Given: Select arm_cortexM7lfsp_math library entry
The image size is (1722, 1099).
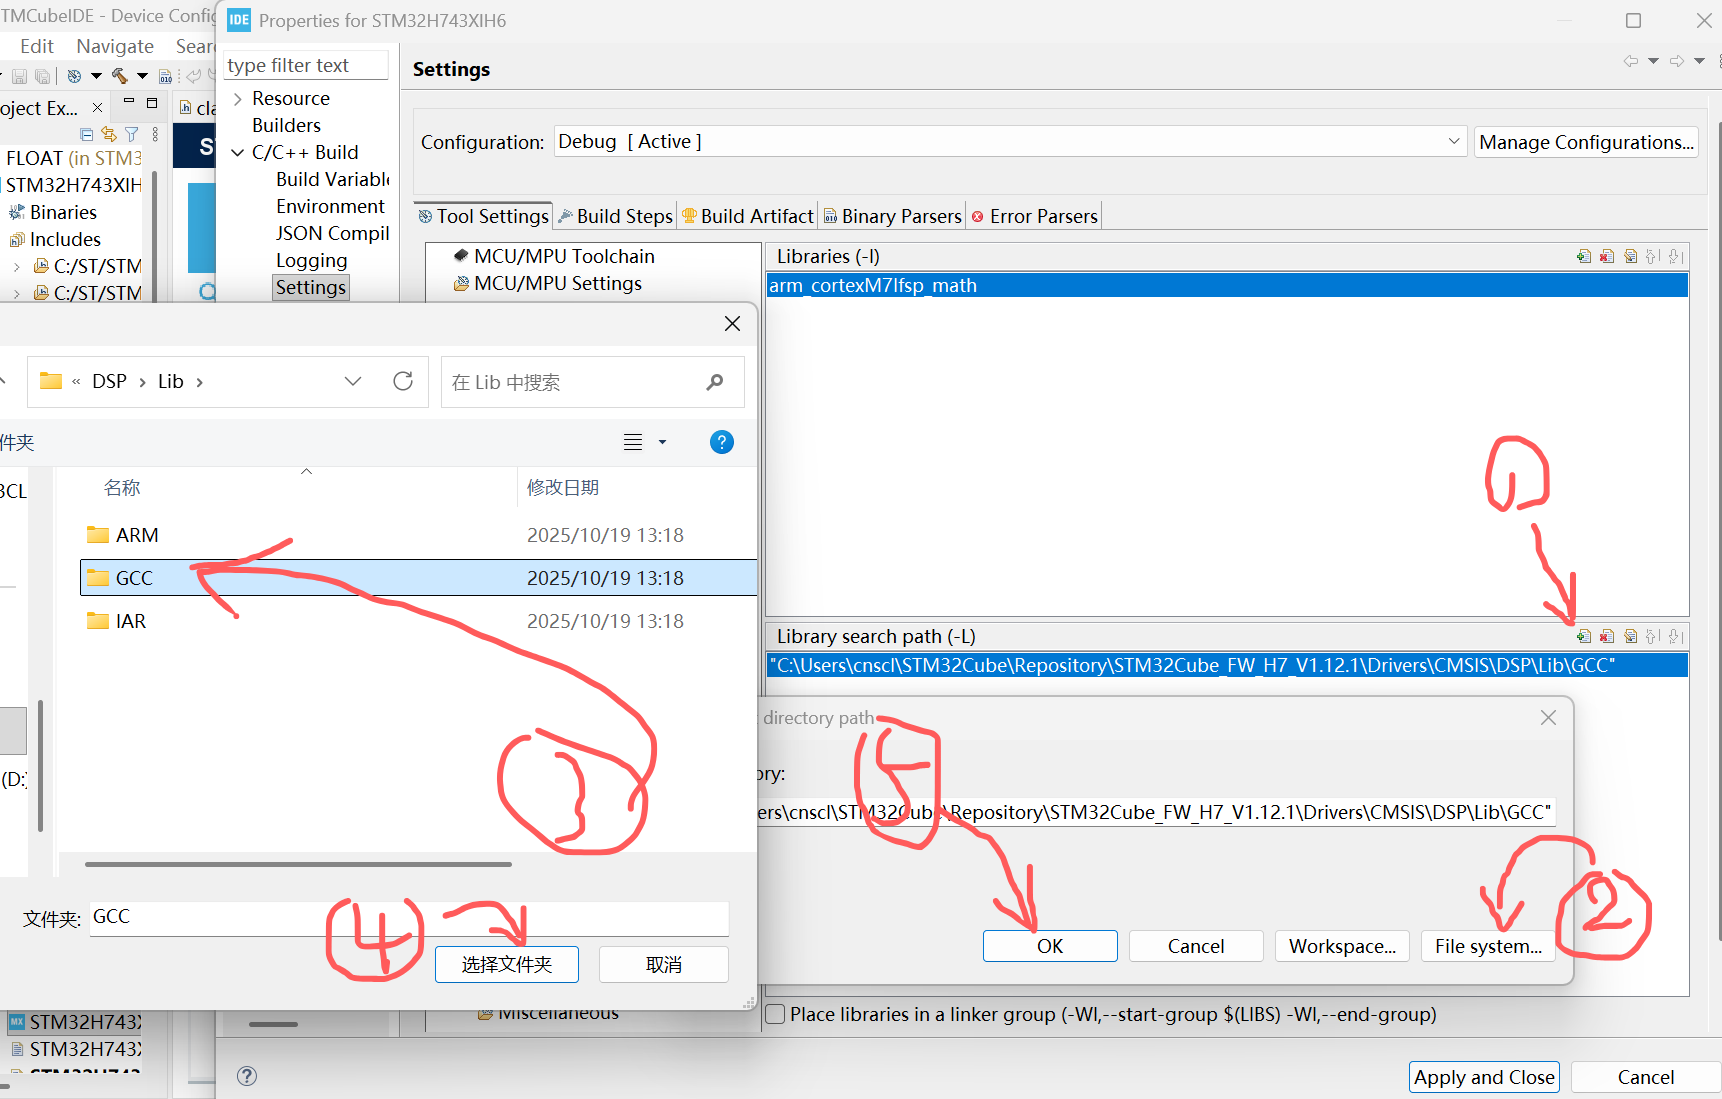Looking at the screenshot, I should (1227, 285).
